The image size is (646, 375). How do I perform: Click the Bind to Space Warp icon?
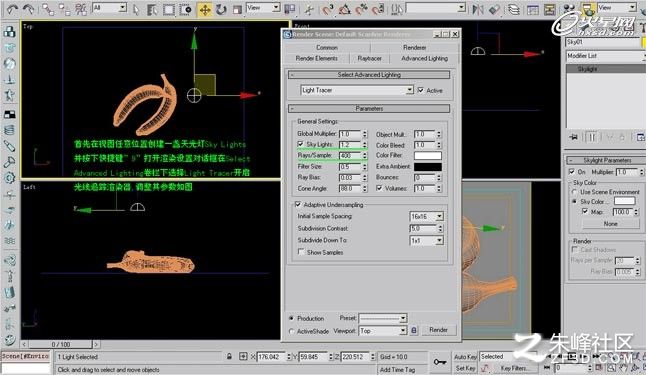tap(81, 9)
